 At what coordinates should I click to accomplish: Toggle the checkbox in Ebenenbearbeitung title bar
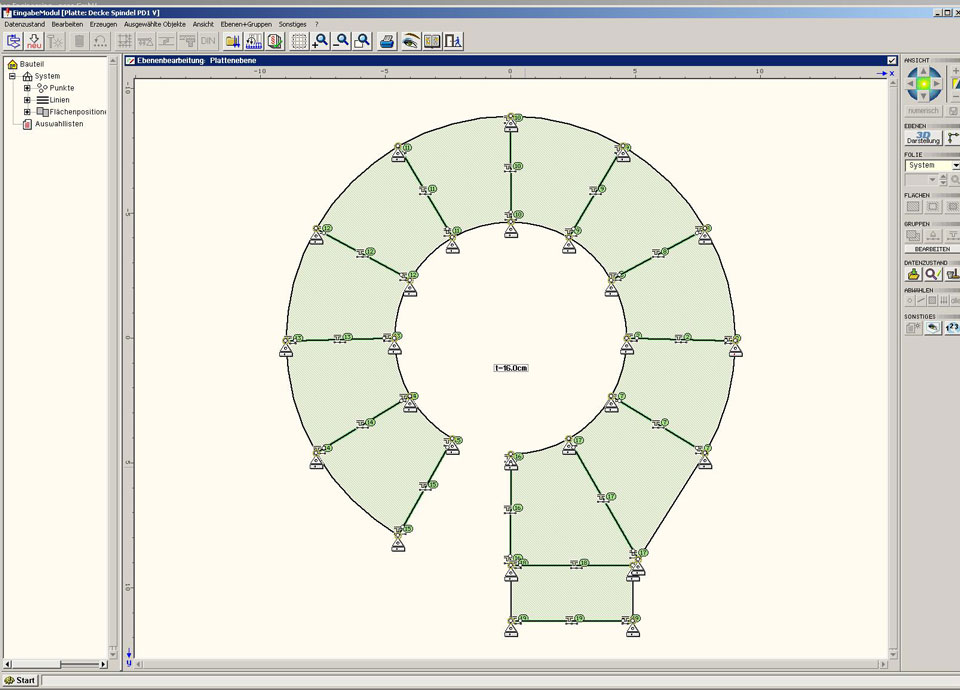coord(892,60)
